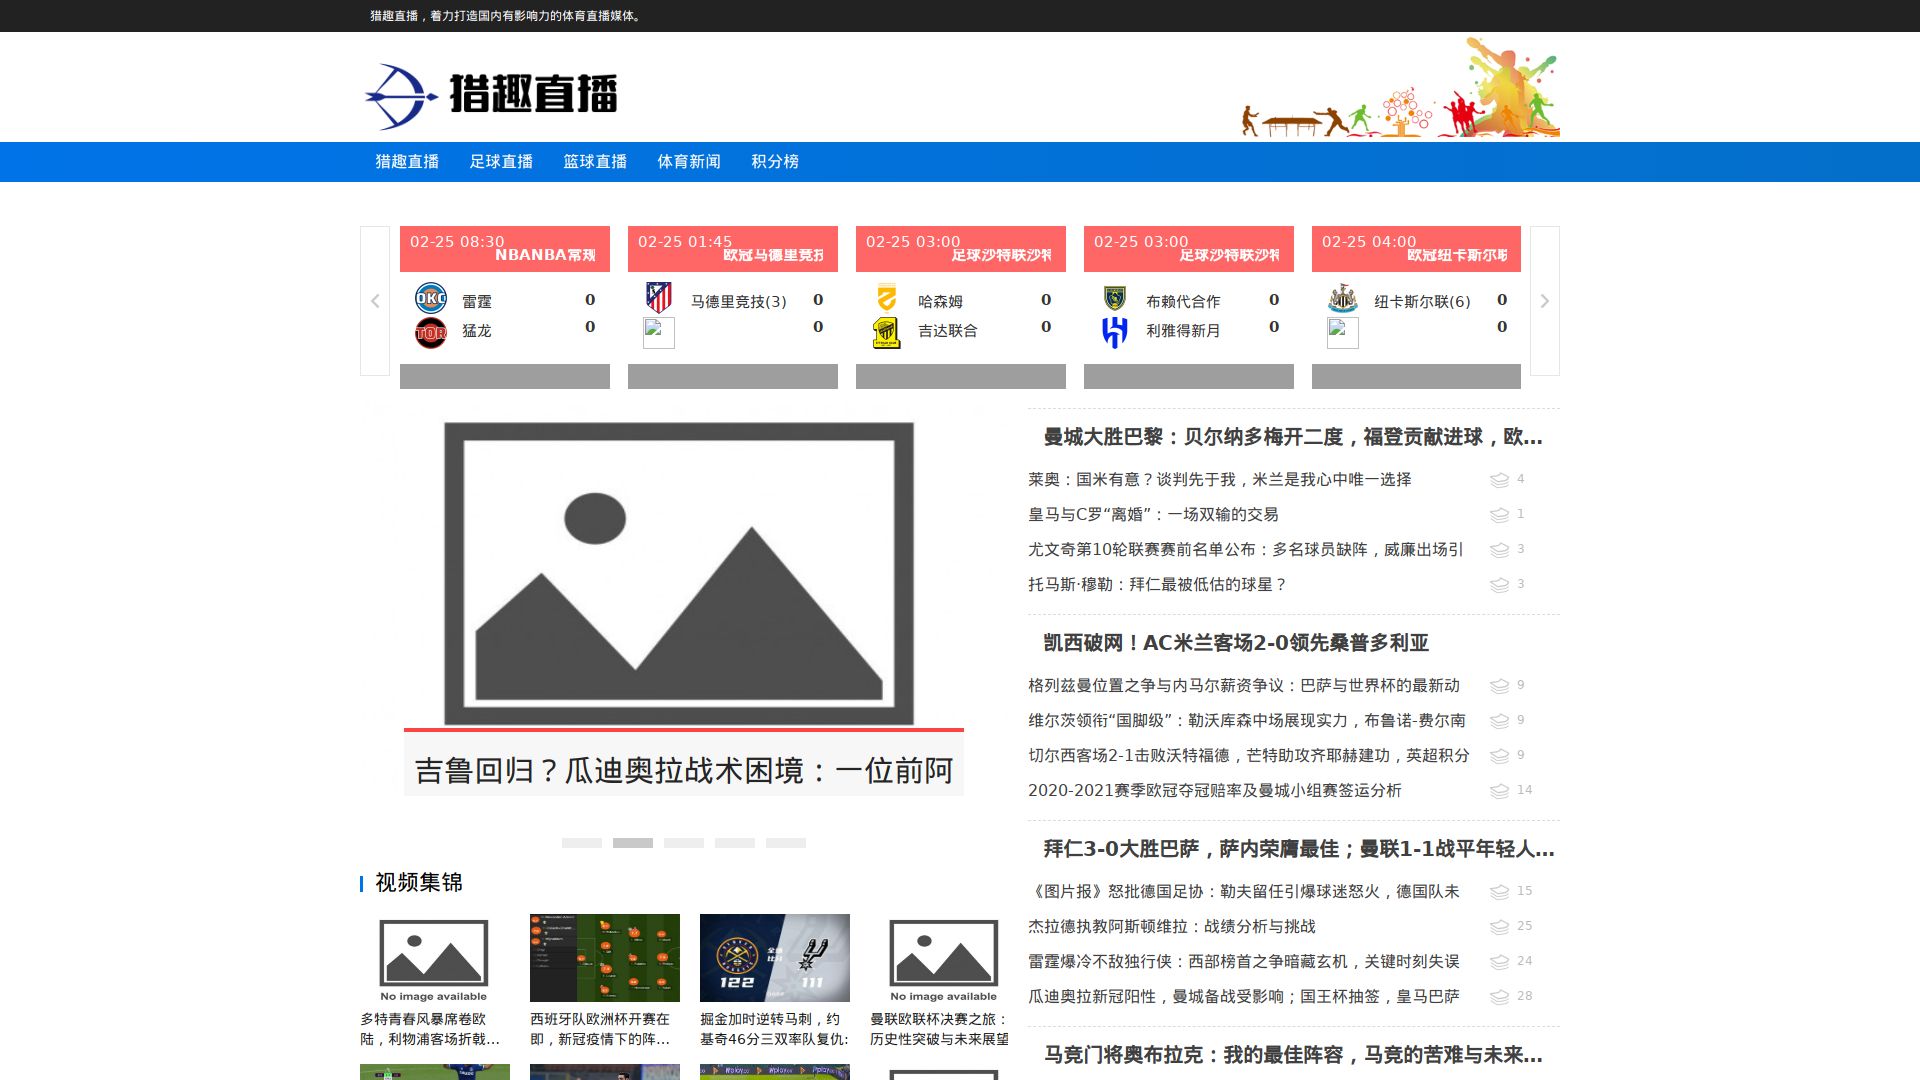Click the Nuggets vs Spurs video thumbnail
Image resolution: width=1920 pixels, height=1080 pixels.
pyautogui.click(x=775, y=958)
